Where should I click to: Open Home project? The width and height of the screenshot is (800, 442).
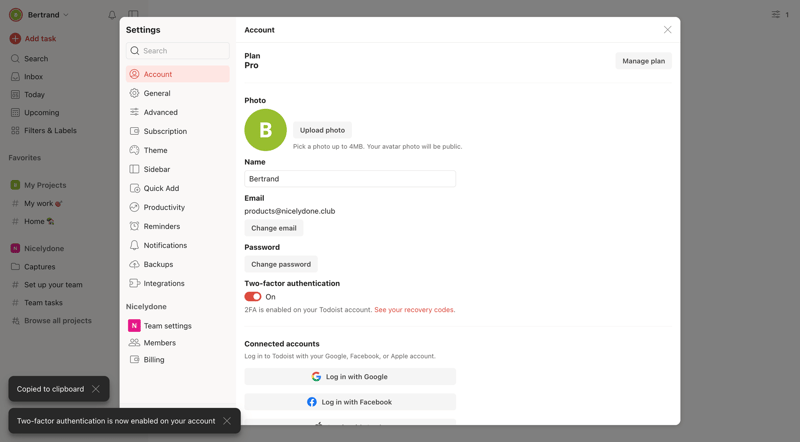click(39, 222)
